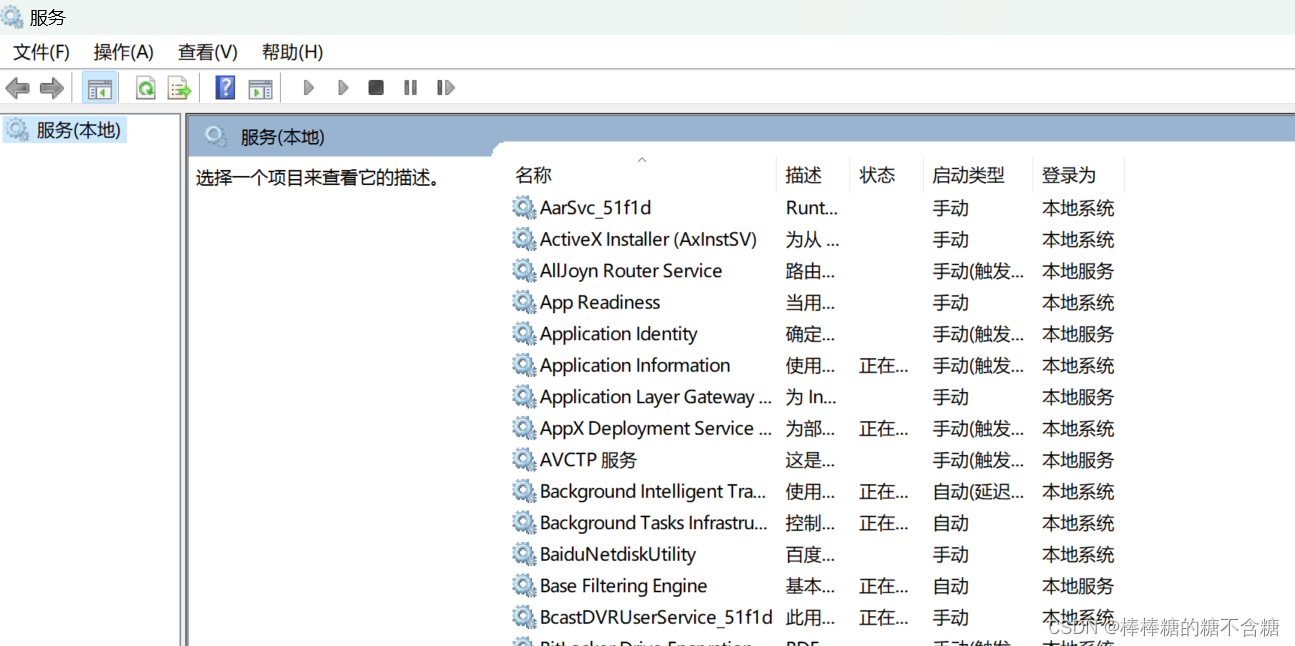Screen dimensions: 1295x646
Task: Open the 操作(A) menu
Action: pyautogui.click(x=124, y=52)
